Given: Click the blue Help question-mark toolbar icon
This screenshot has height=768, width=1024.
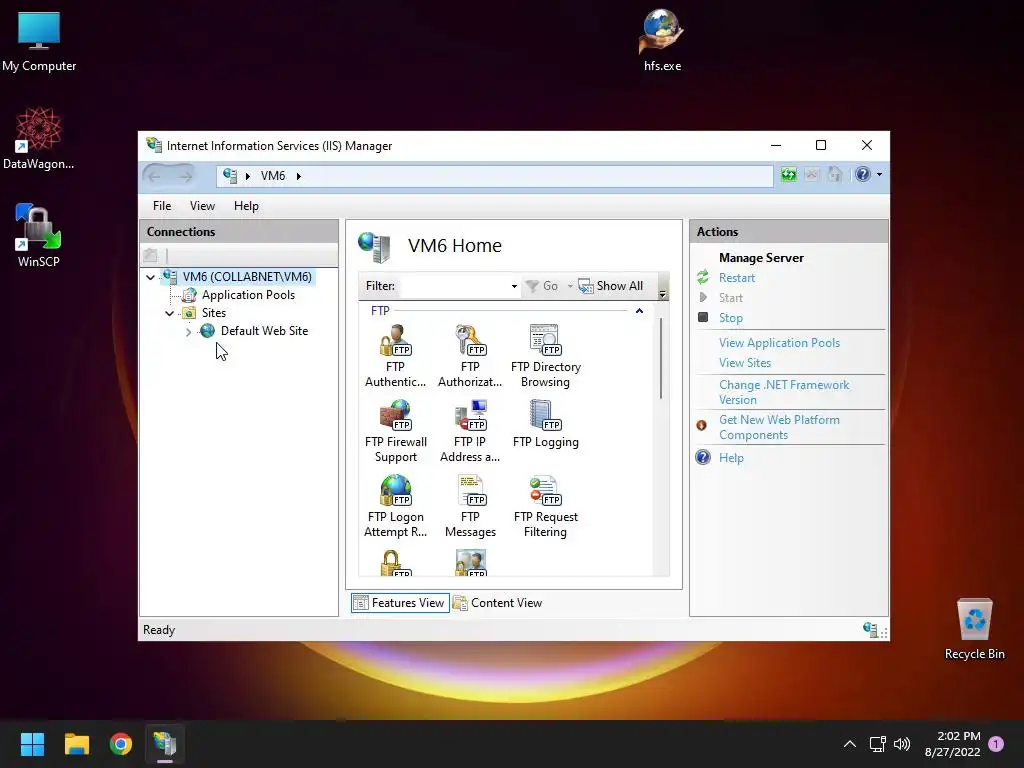Looking at the screenshot, I should pyautogui.click(x=863, y=174).
